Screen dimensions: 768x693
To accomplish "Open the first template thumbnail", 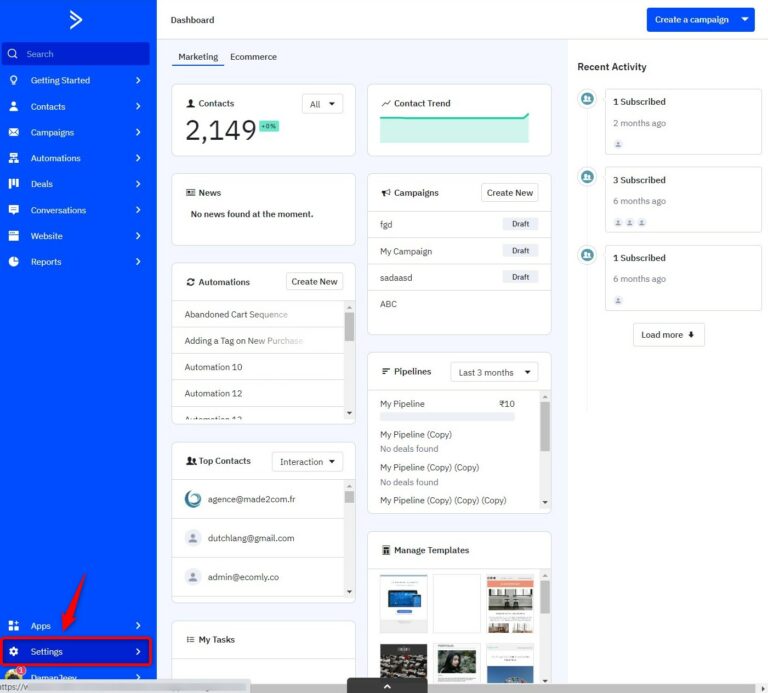I will [x=404, y=603].
